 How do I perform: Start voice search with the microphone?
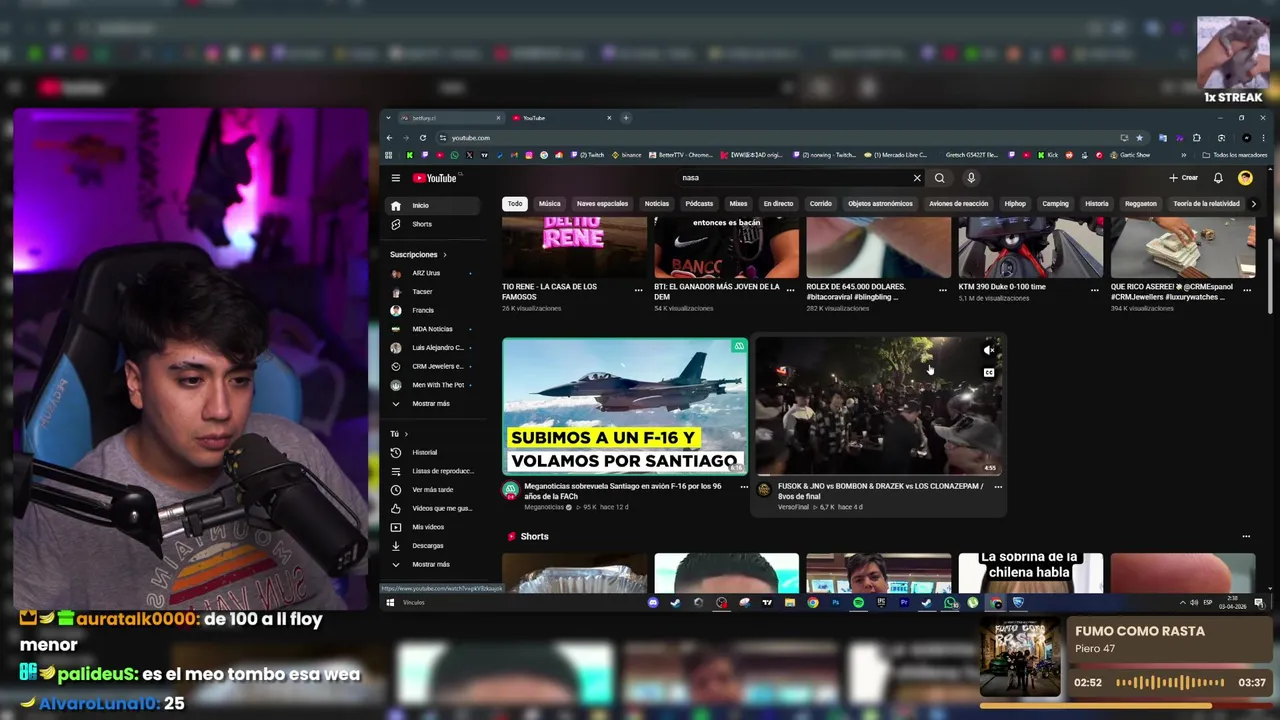point(970,178)
